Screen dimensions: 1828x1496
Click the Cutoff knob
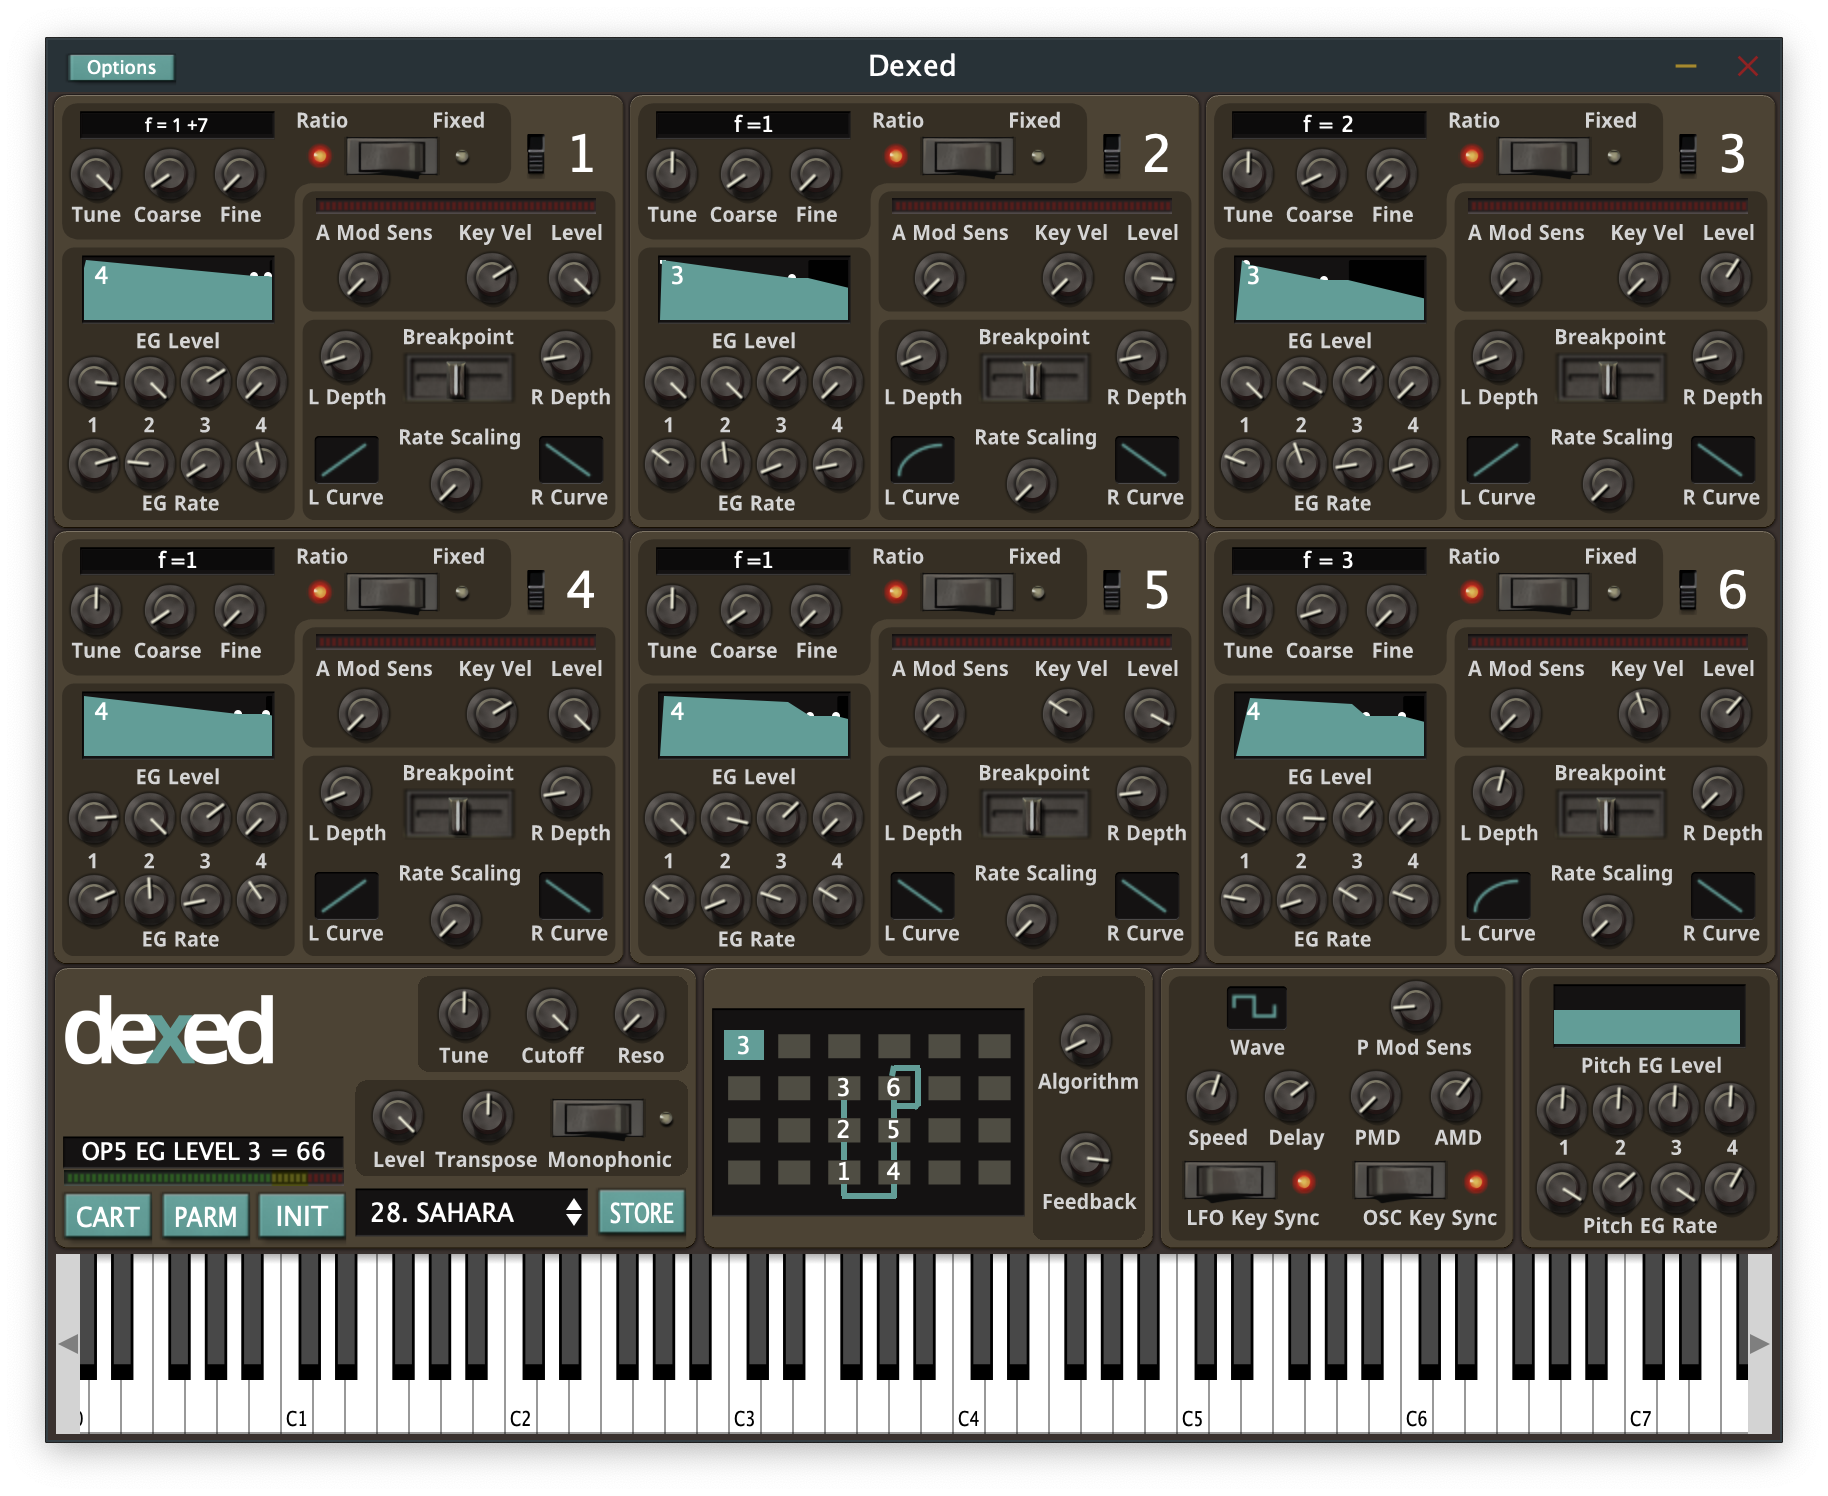[x=551, y=1014]
